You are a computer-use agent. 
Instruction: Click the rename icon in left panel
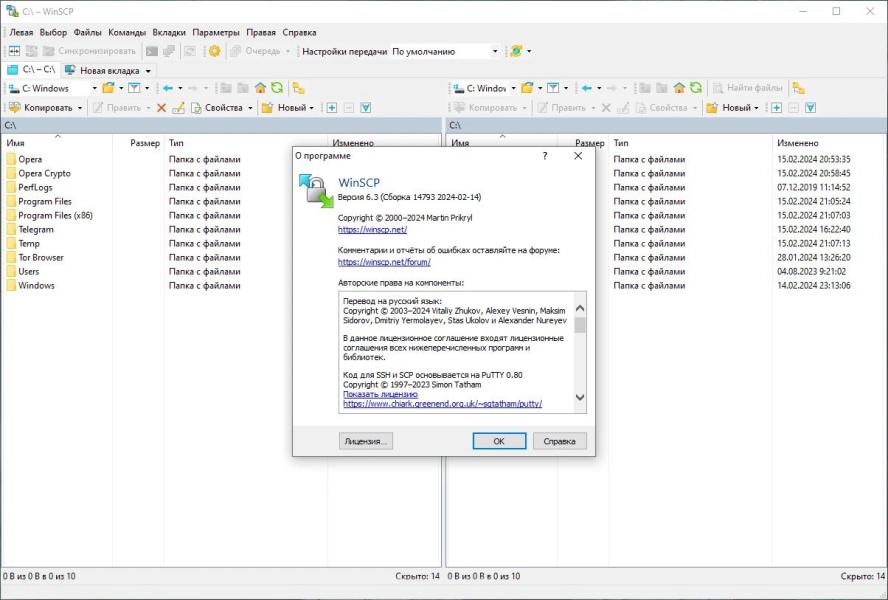point(178,108)
